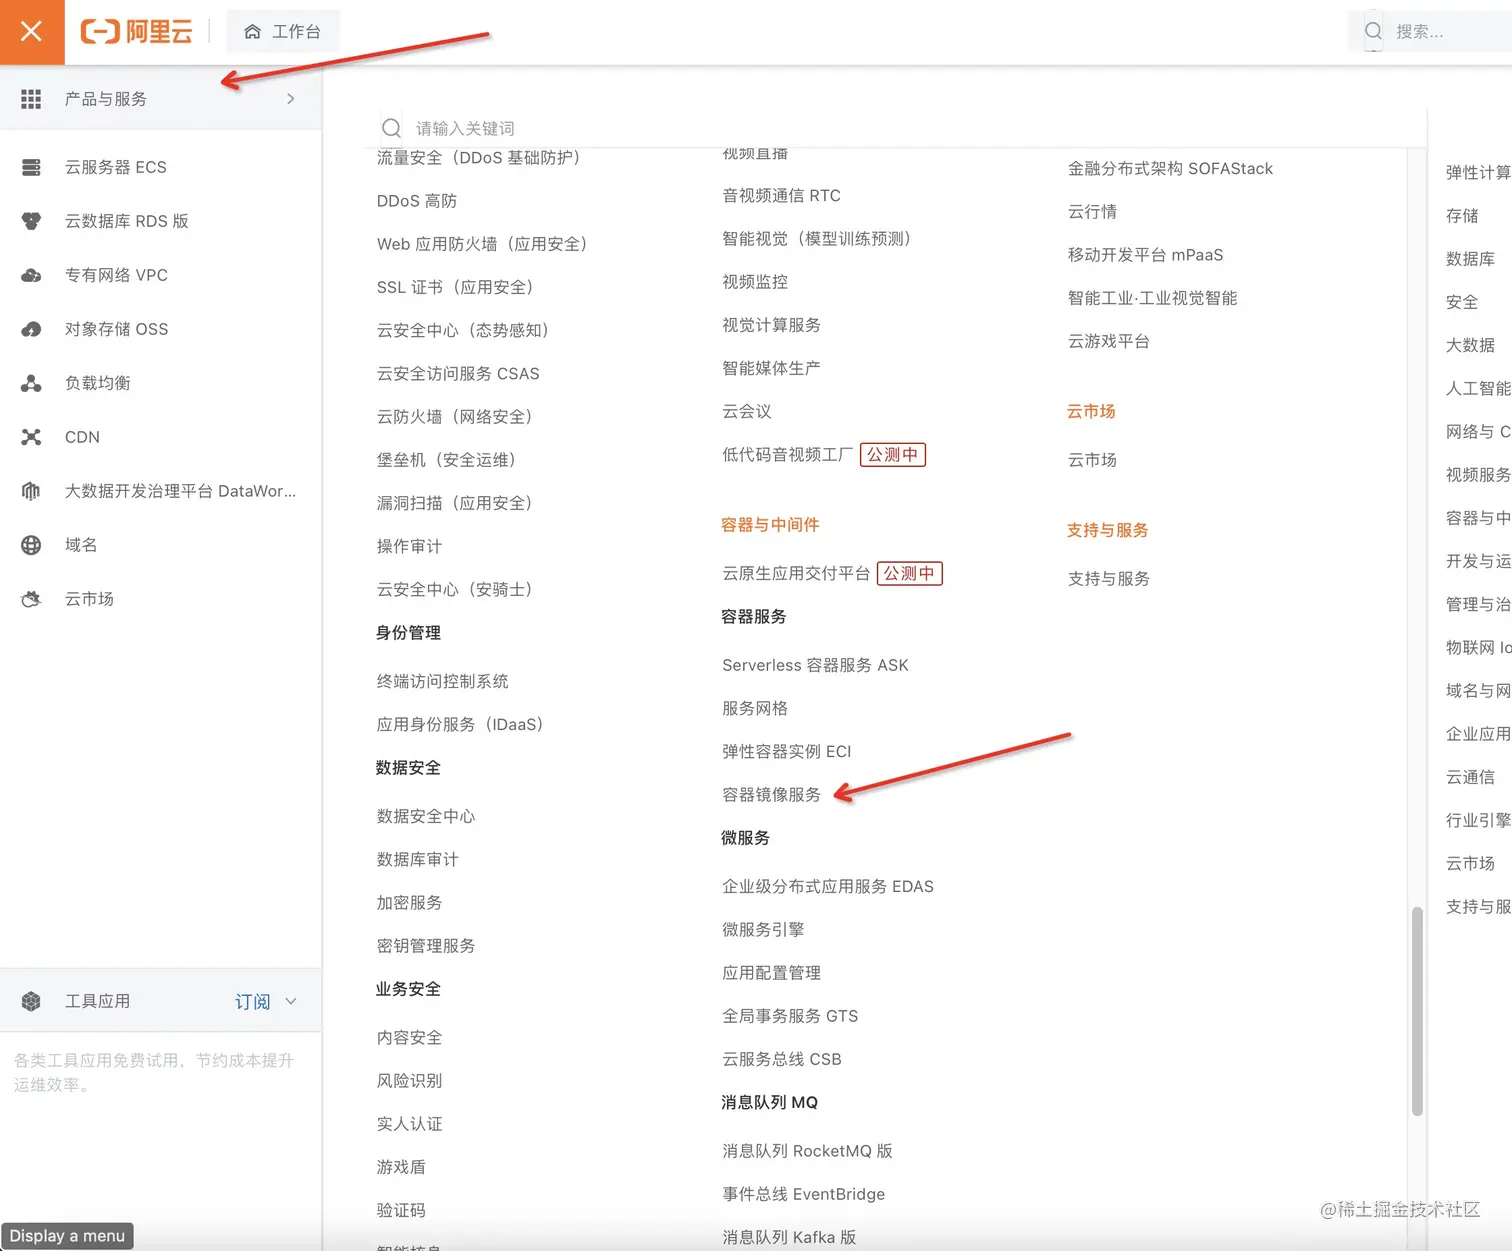Viewport: 1512px width, 1251px height.
Task: Open 操作审计
Action: (409, 546)
